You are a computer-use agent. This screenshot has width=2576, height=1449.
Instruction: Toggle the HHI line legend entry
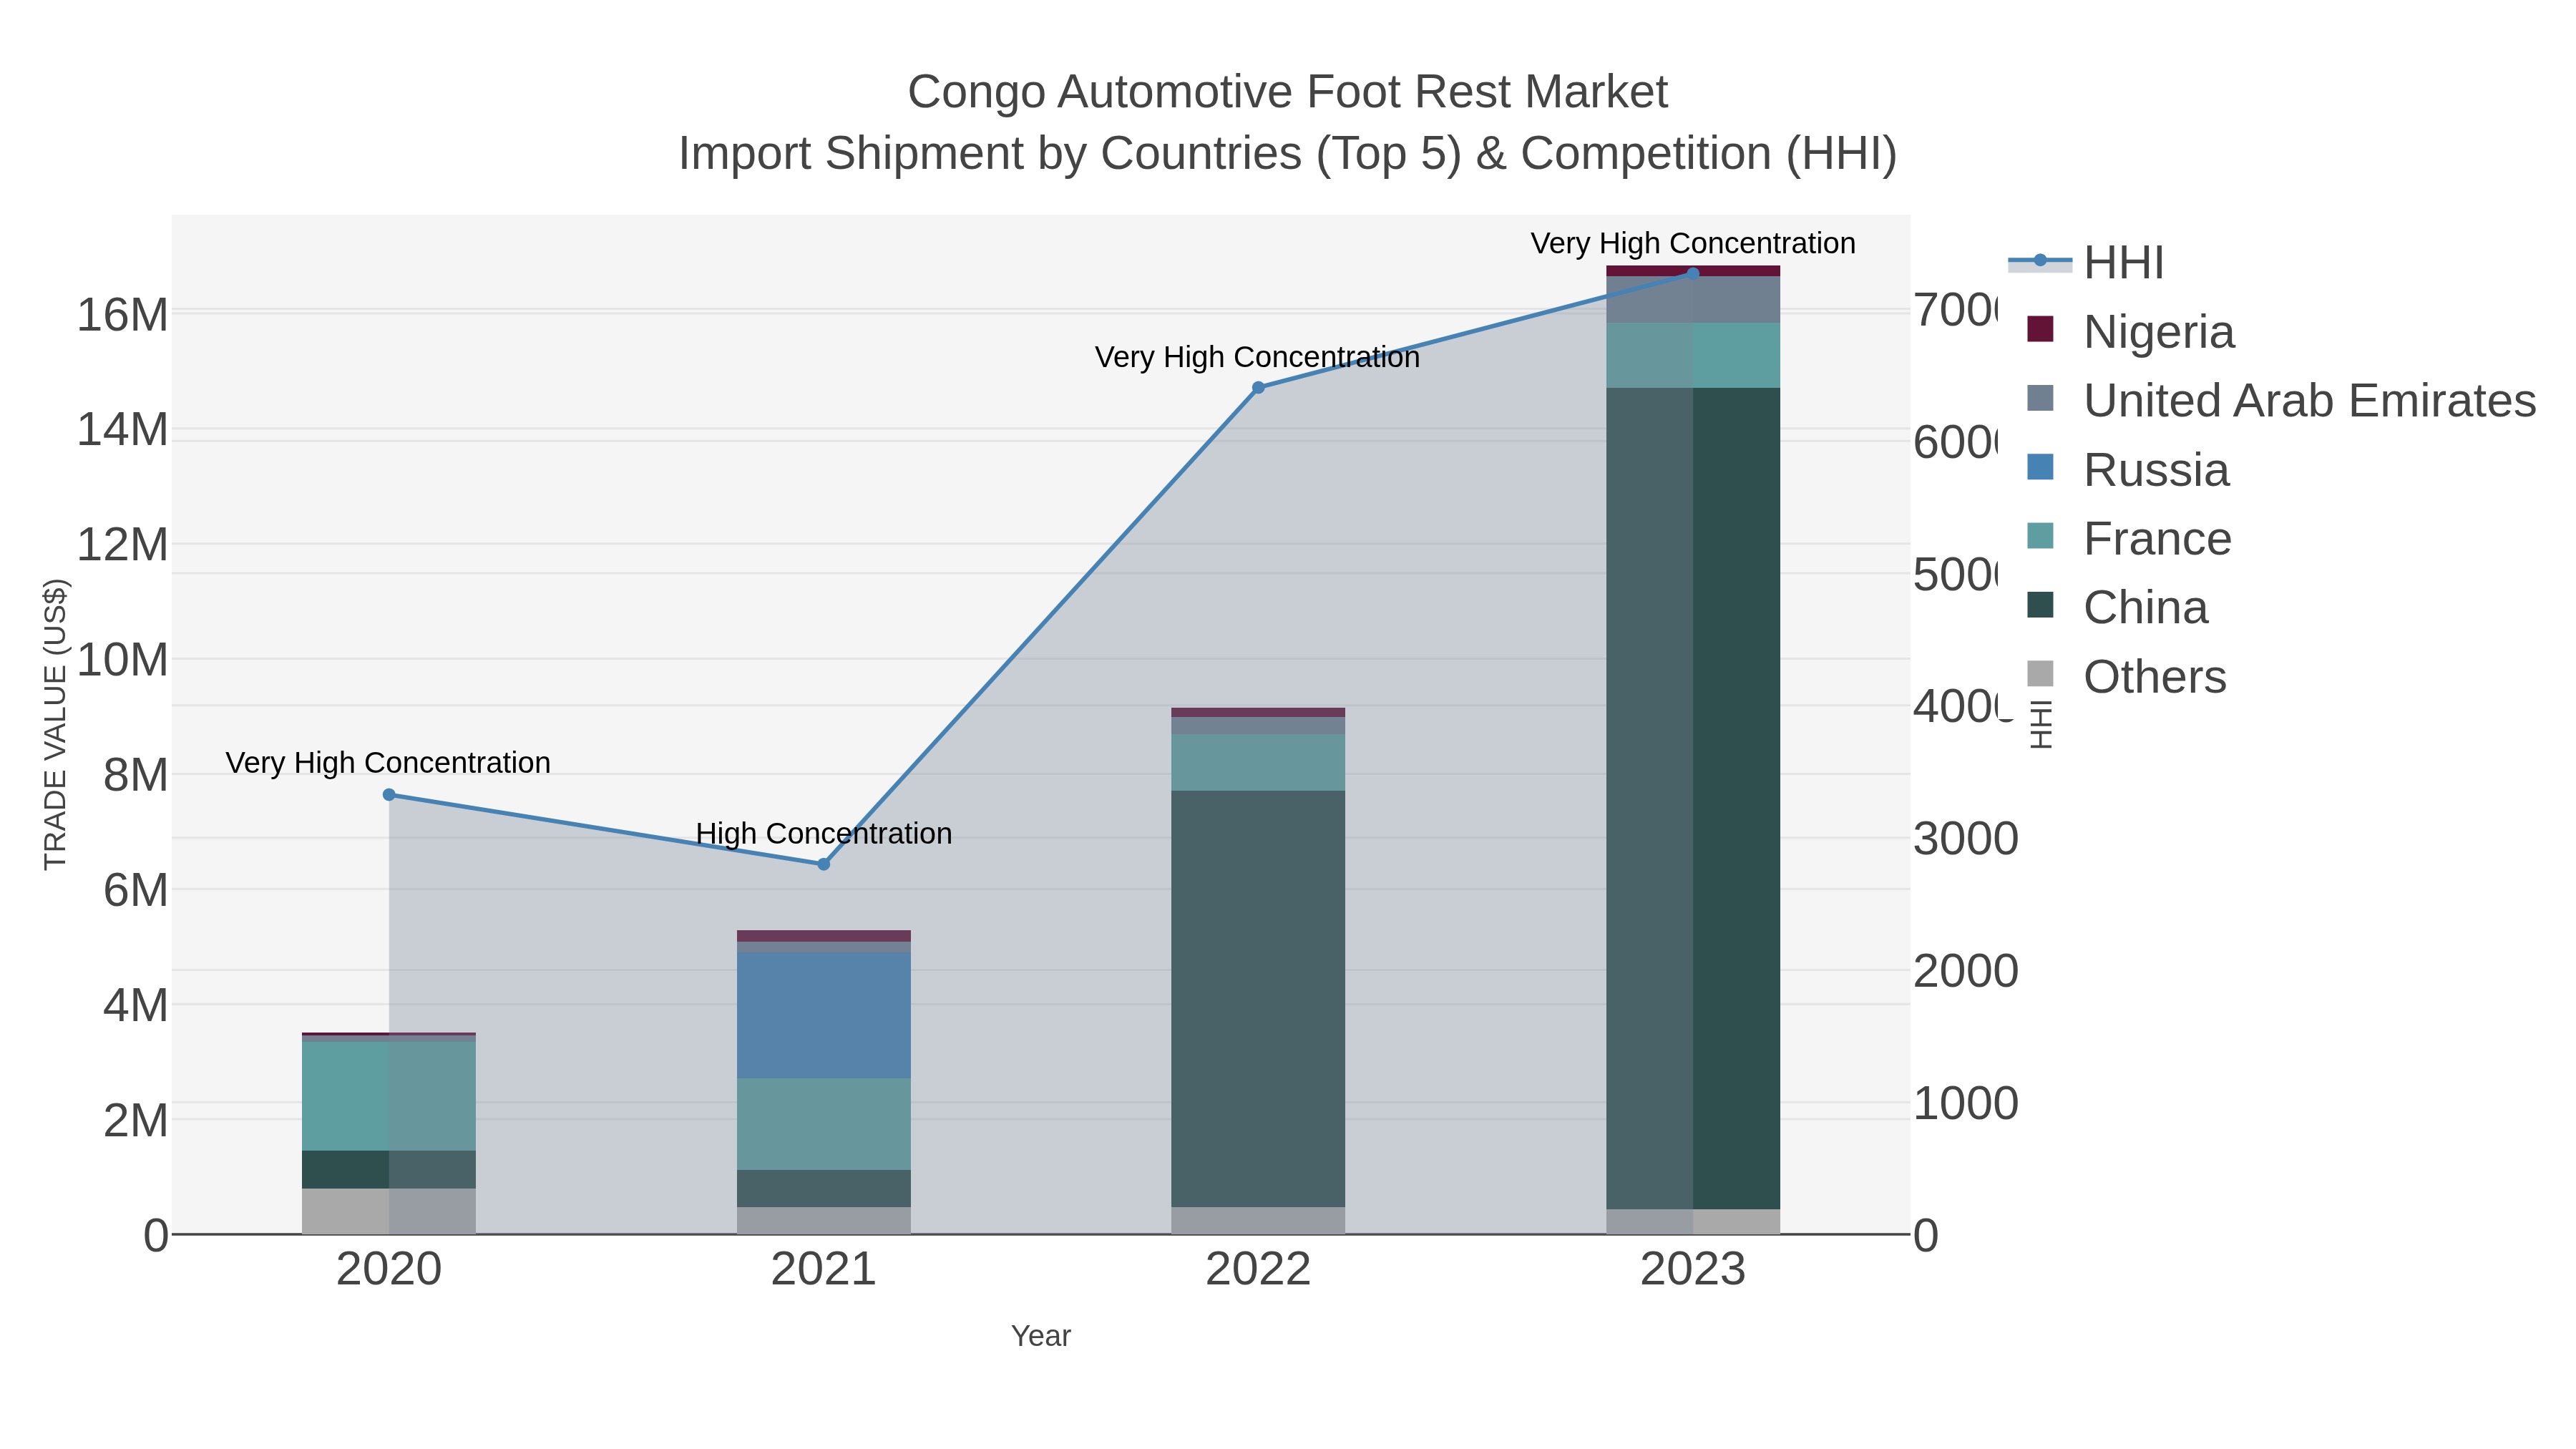tap(2086, 263)
